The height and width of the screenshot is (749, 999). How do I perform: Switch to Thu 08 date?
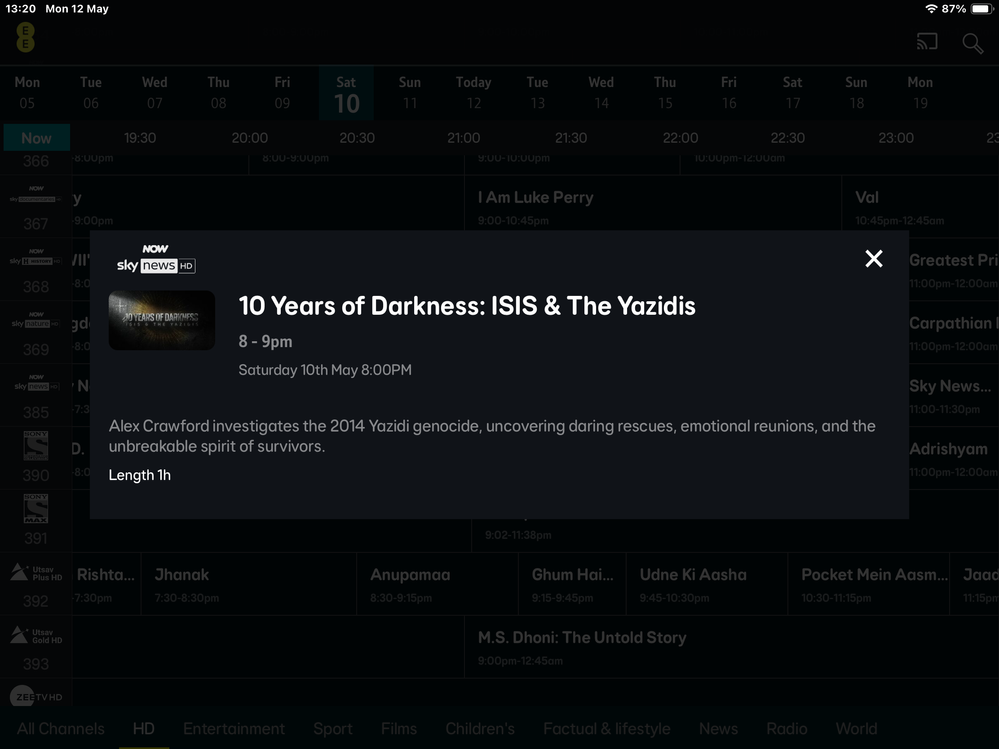219,92
